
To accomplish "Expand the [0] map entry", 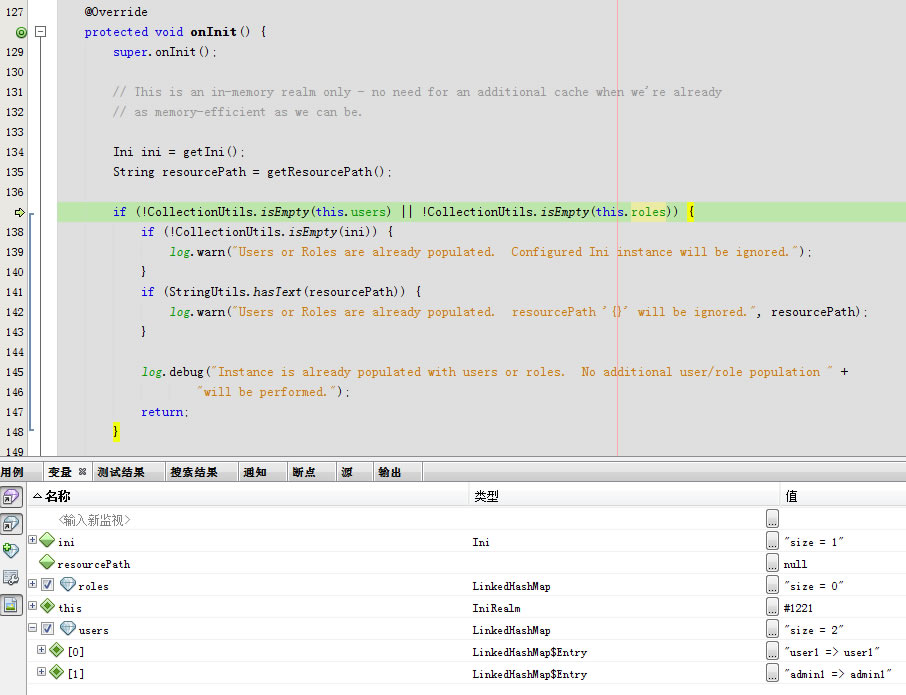I will tap(42, 649).
